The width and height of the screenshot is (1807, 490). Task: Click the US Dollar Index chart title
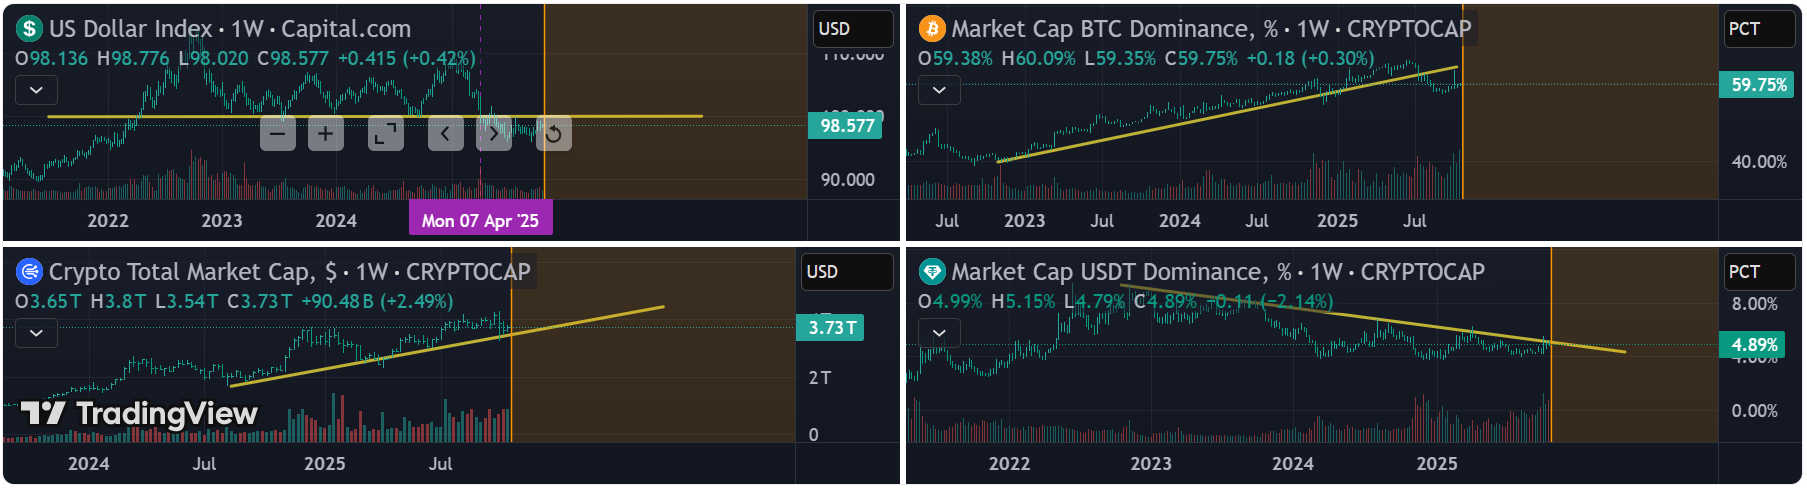pos(229,29)
